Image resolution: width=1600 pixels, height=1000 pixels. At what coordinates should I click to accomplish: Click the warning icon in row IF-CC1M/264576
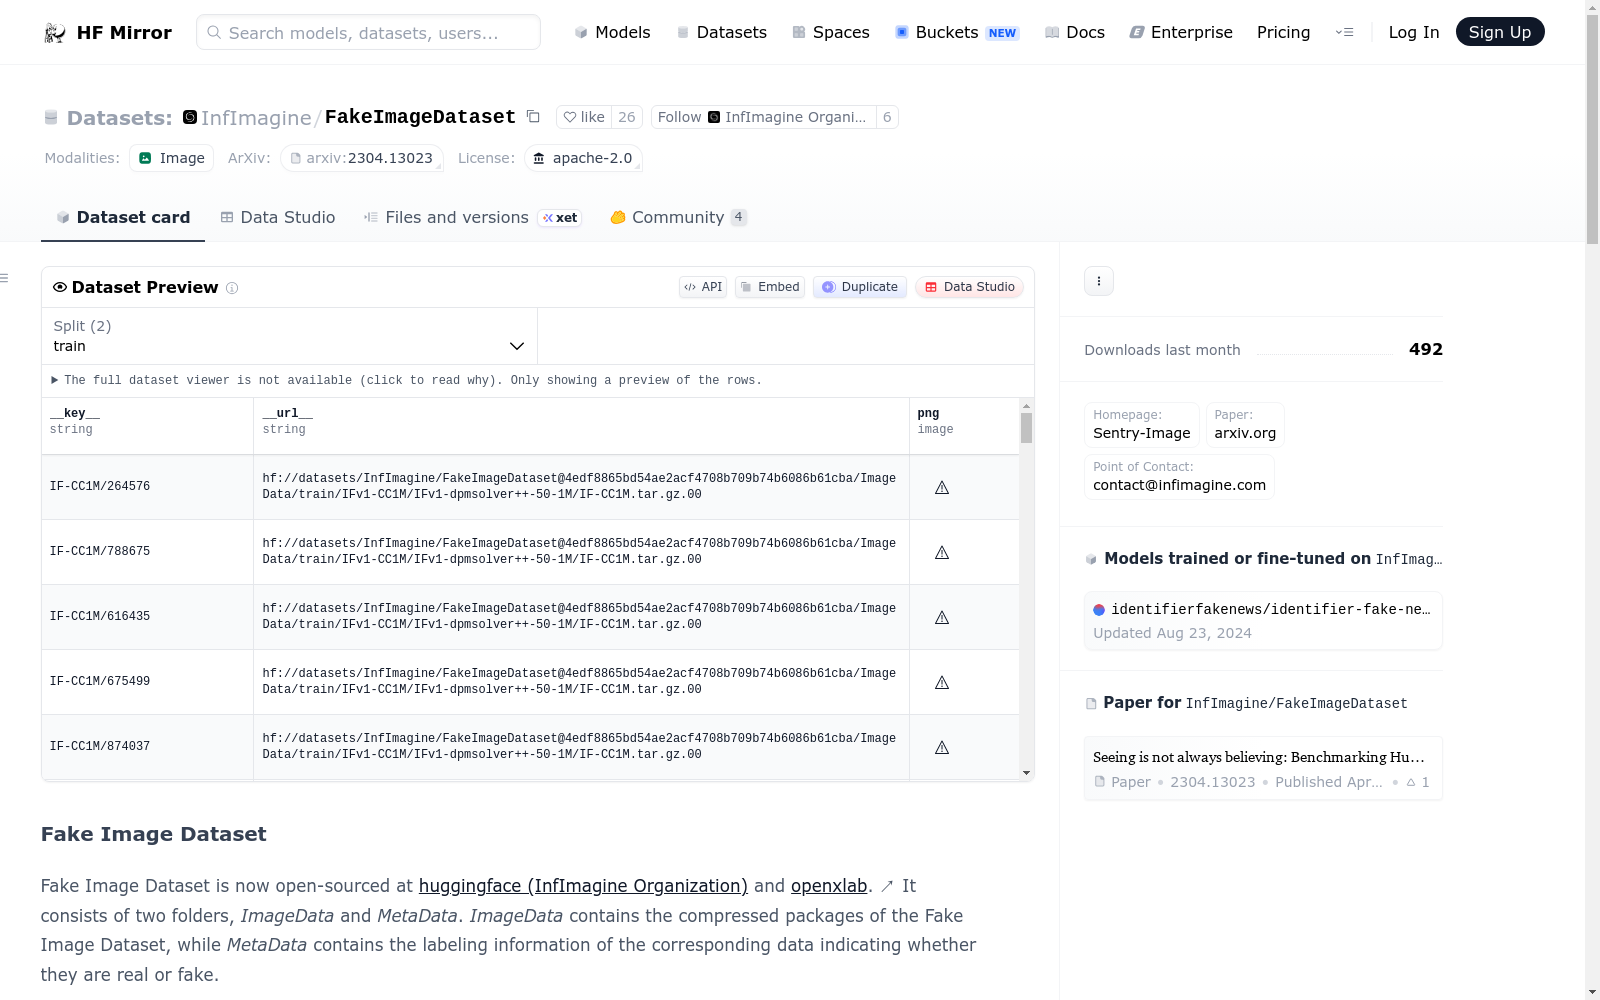click(942, 488)
